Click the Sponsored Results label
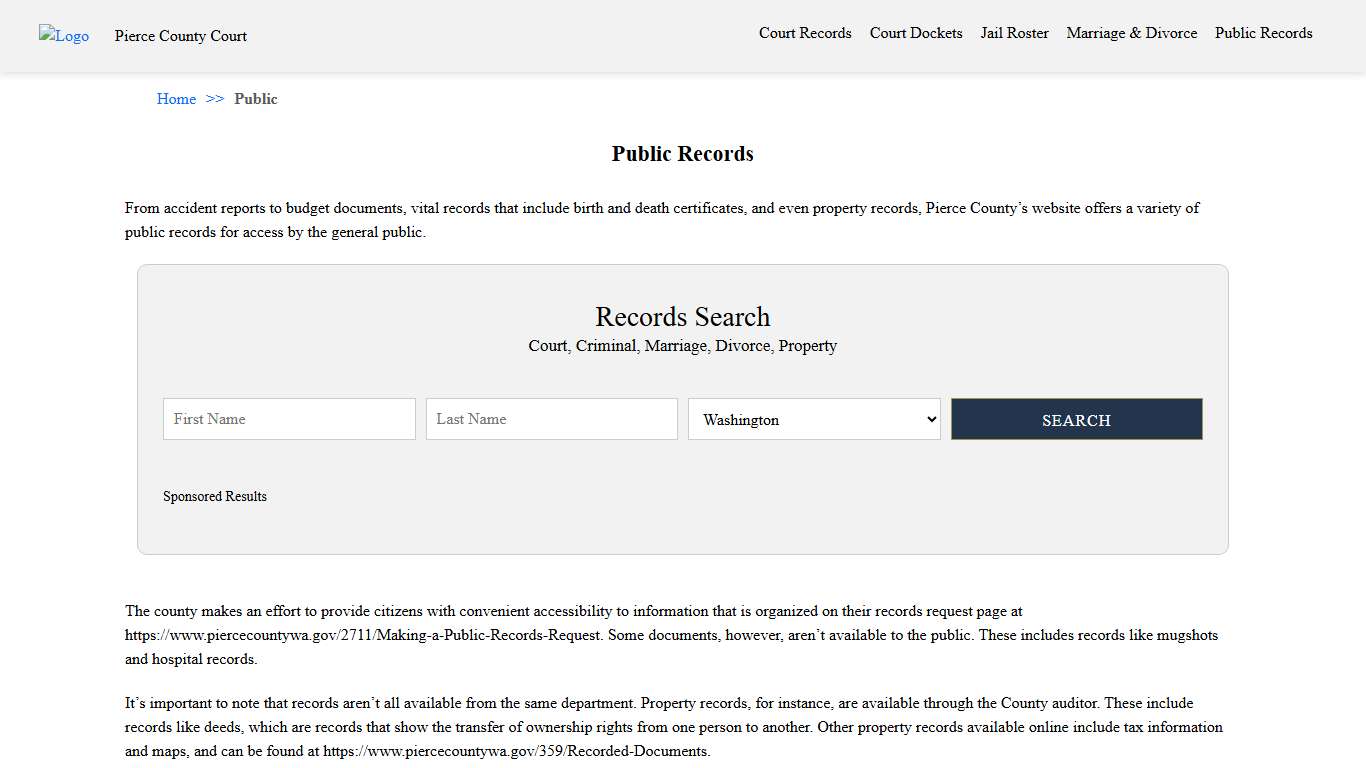Screen dimensions: 1366x768 (215, 496)
